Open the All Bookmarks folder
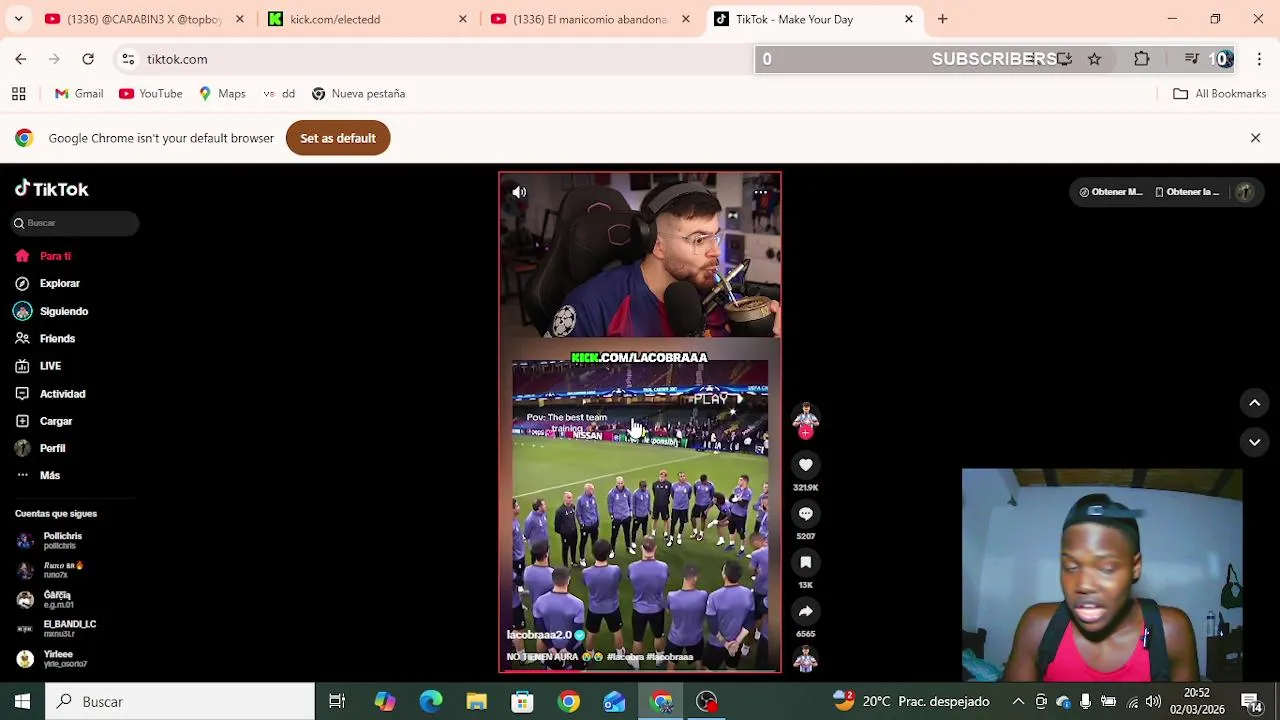The height and width of the screenshot is (720, 1280). (x=1219, y=94)
